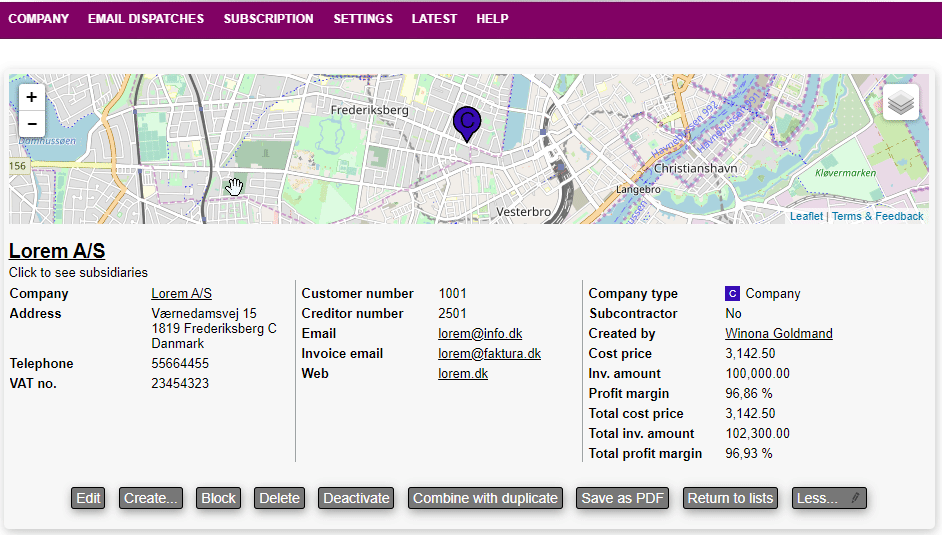Image resolution: width=942 pixels, height=535 pixels.
Task: Zoom in on the map
Action: click(32, 97)
